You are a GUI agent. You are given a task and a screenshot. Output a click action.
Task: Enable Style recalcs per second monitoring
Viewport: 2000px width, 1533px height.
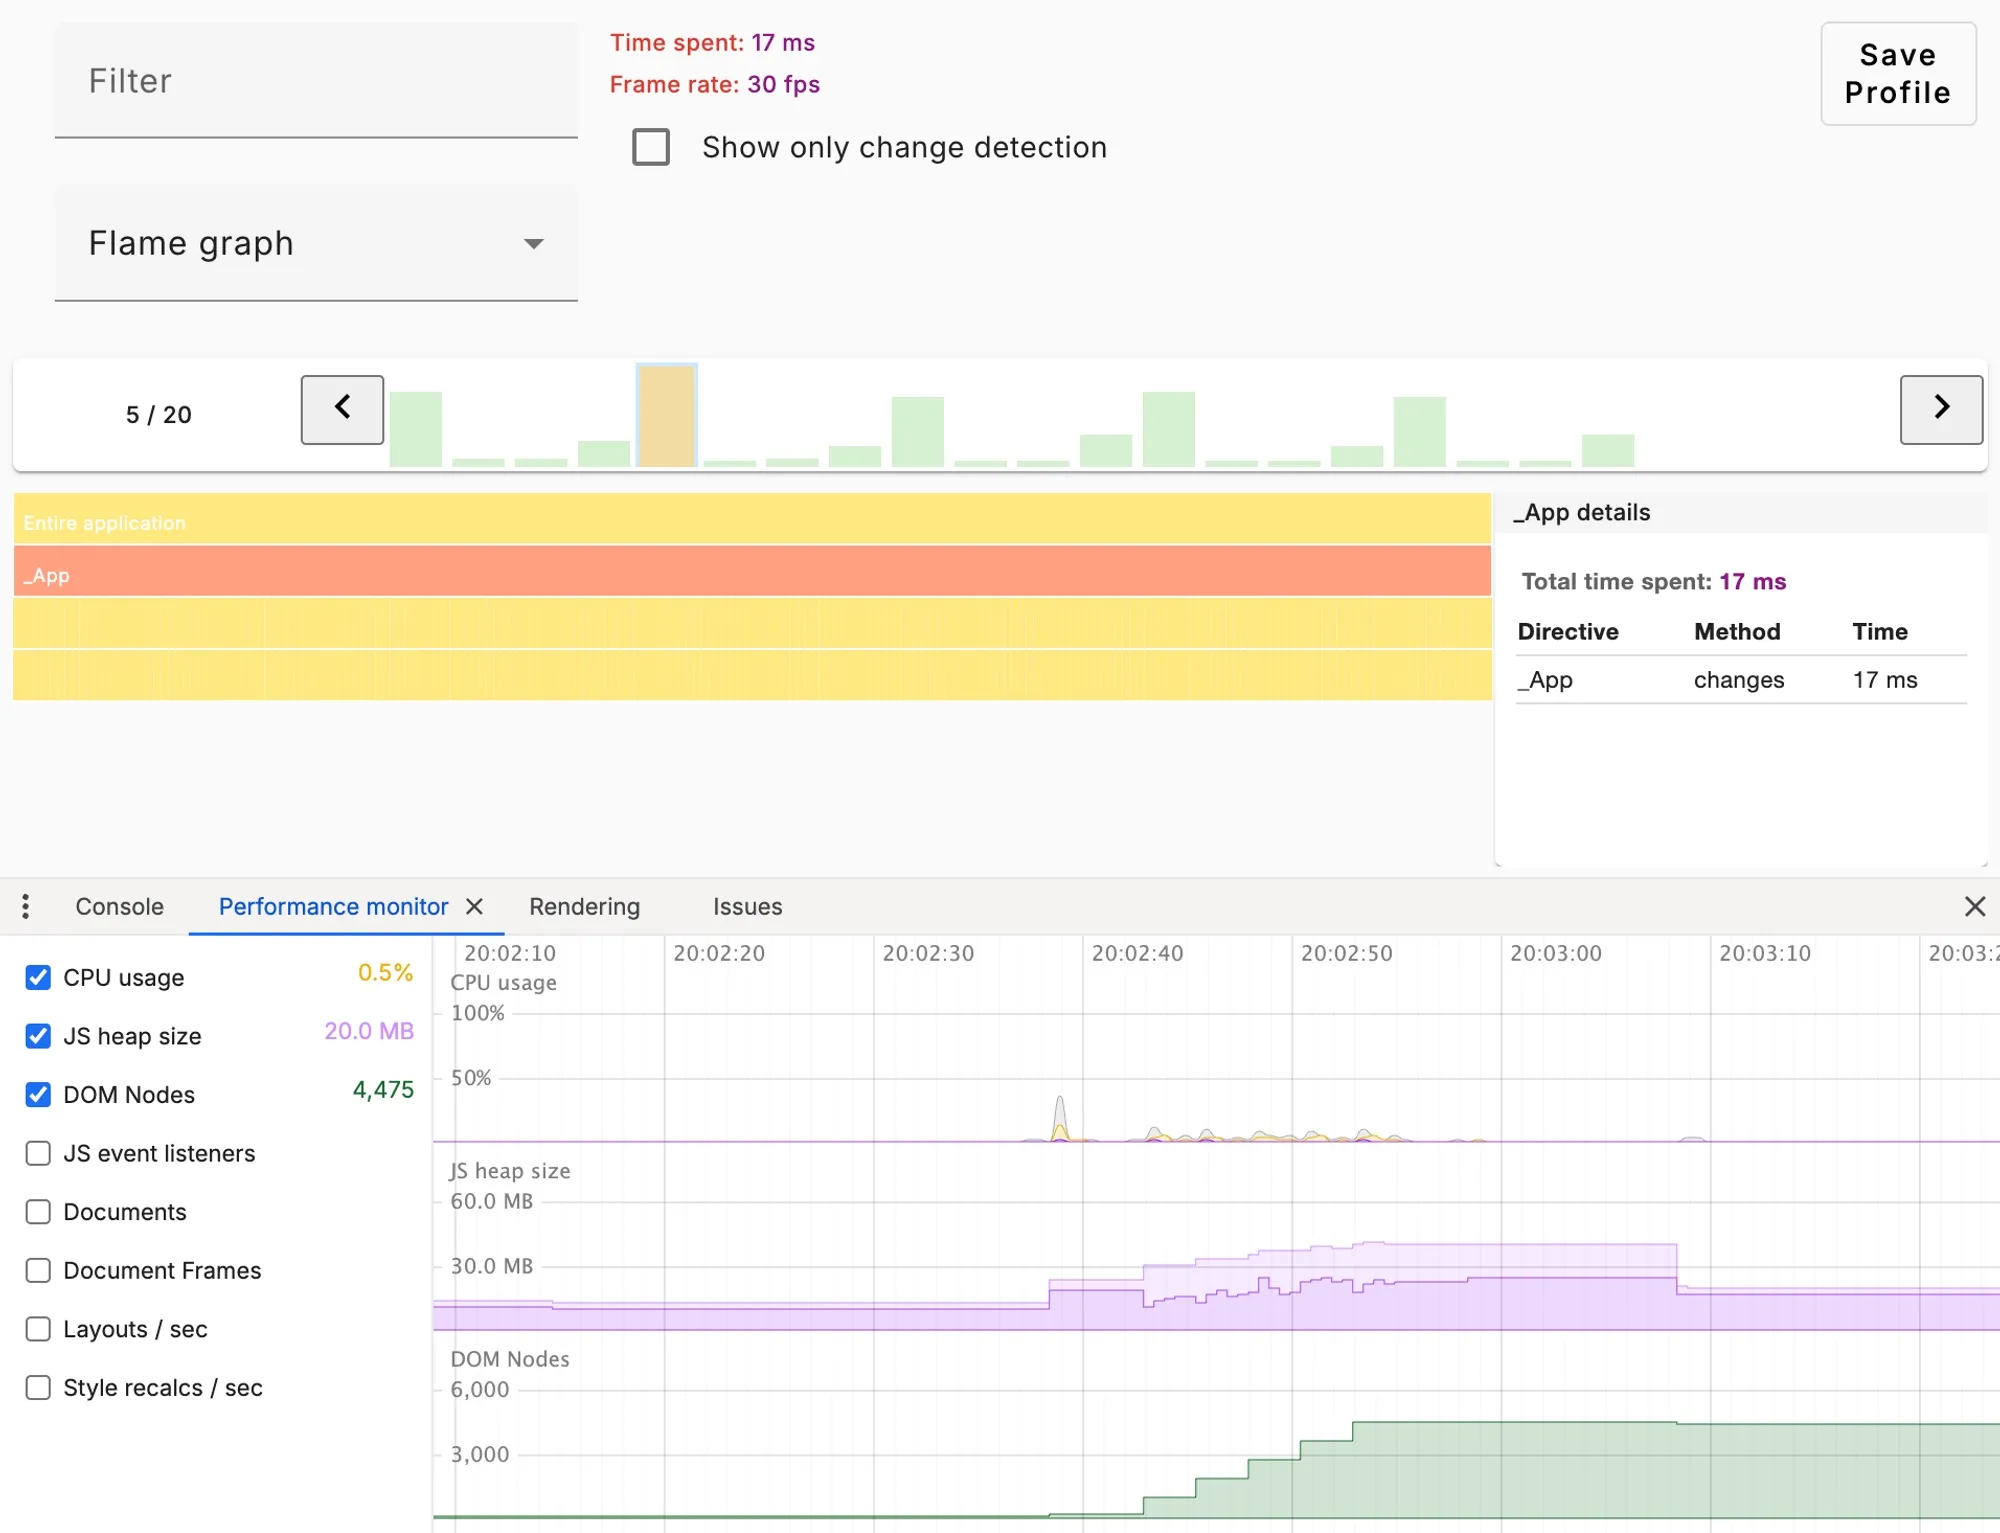[38, 1387]
